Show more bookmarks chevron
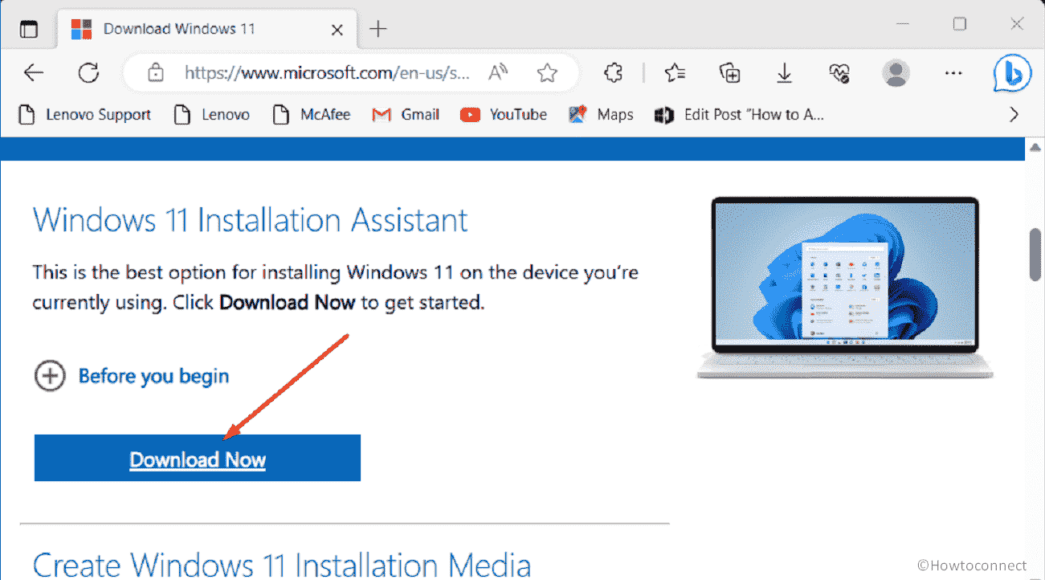This screenshot has width=1045, height=580. [1014, 115]
